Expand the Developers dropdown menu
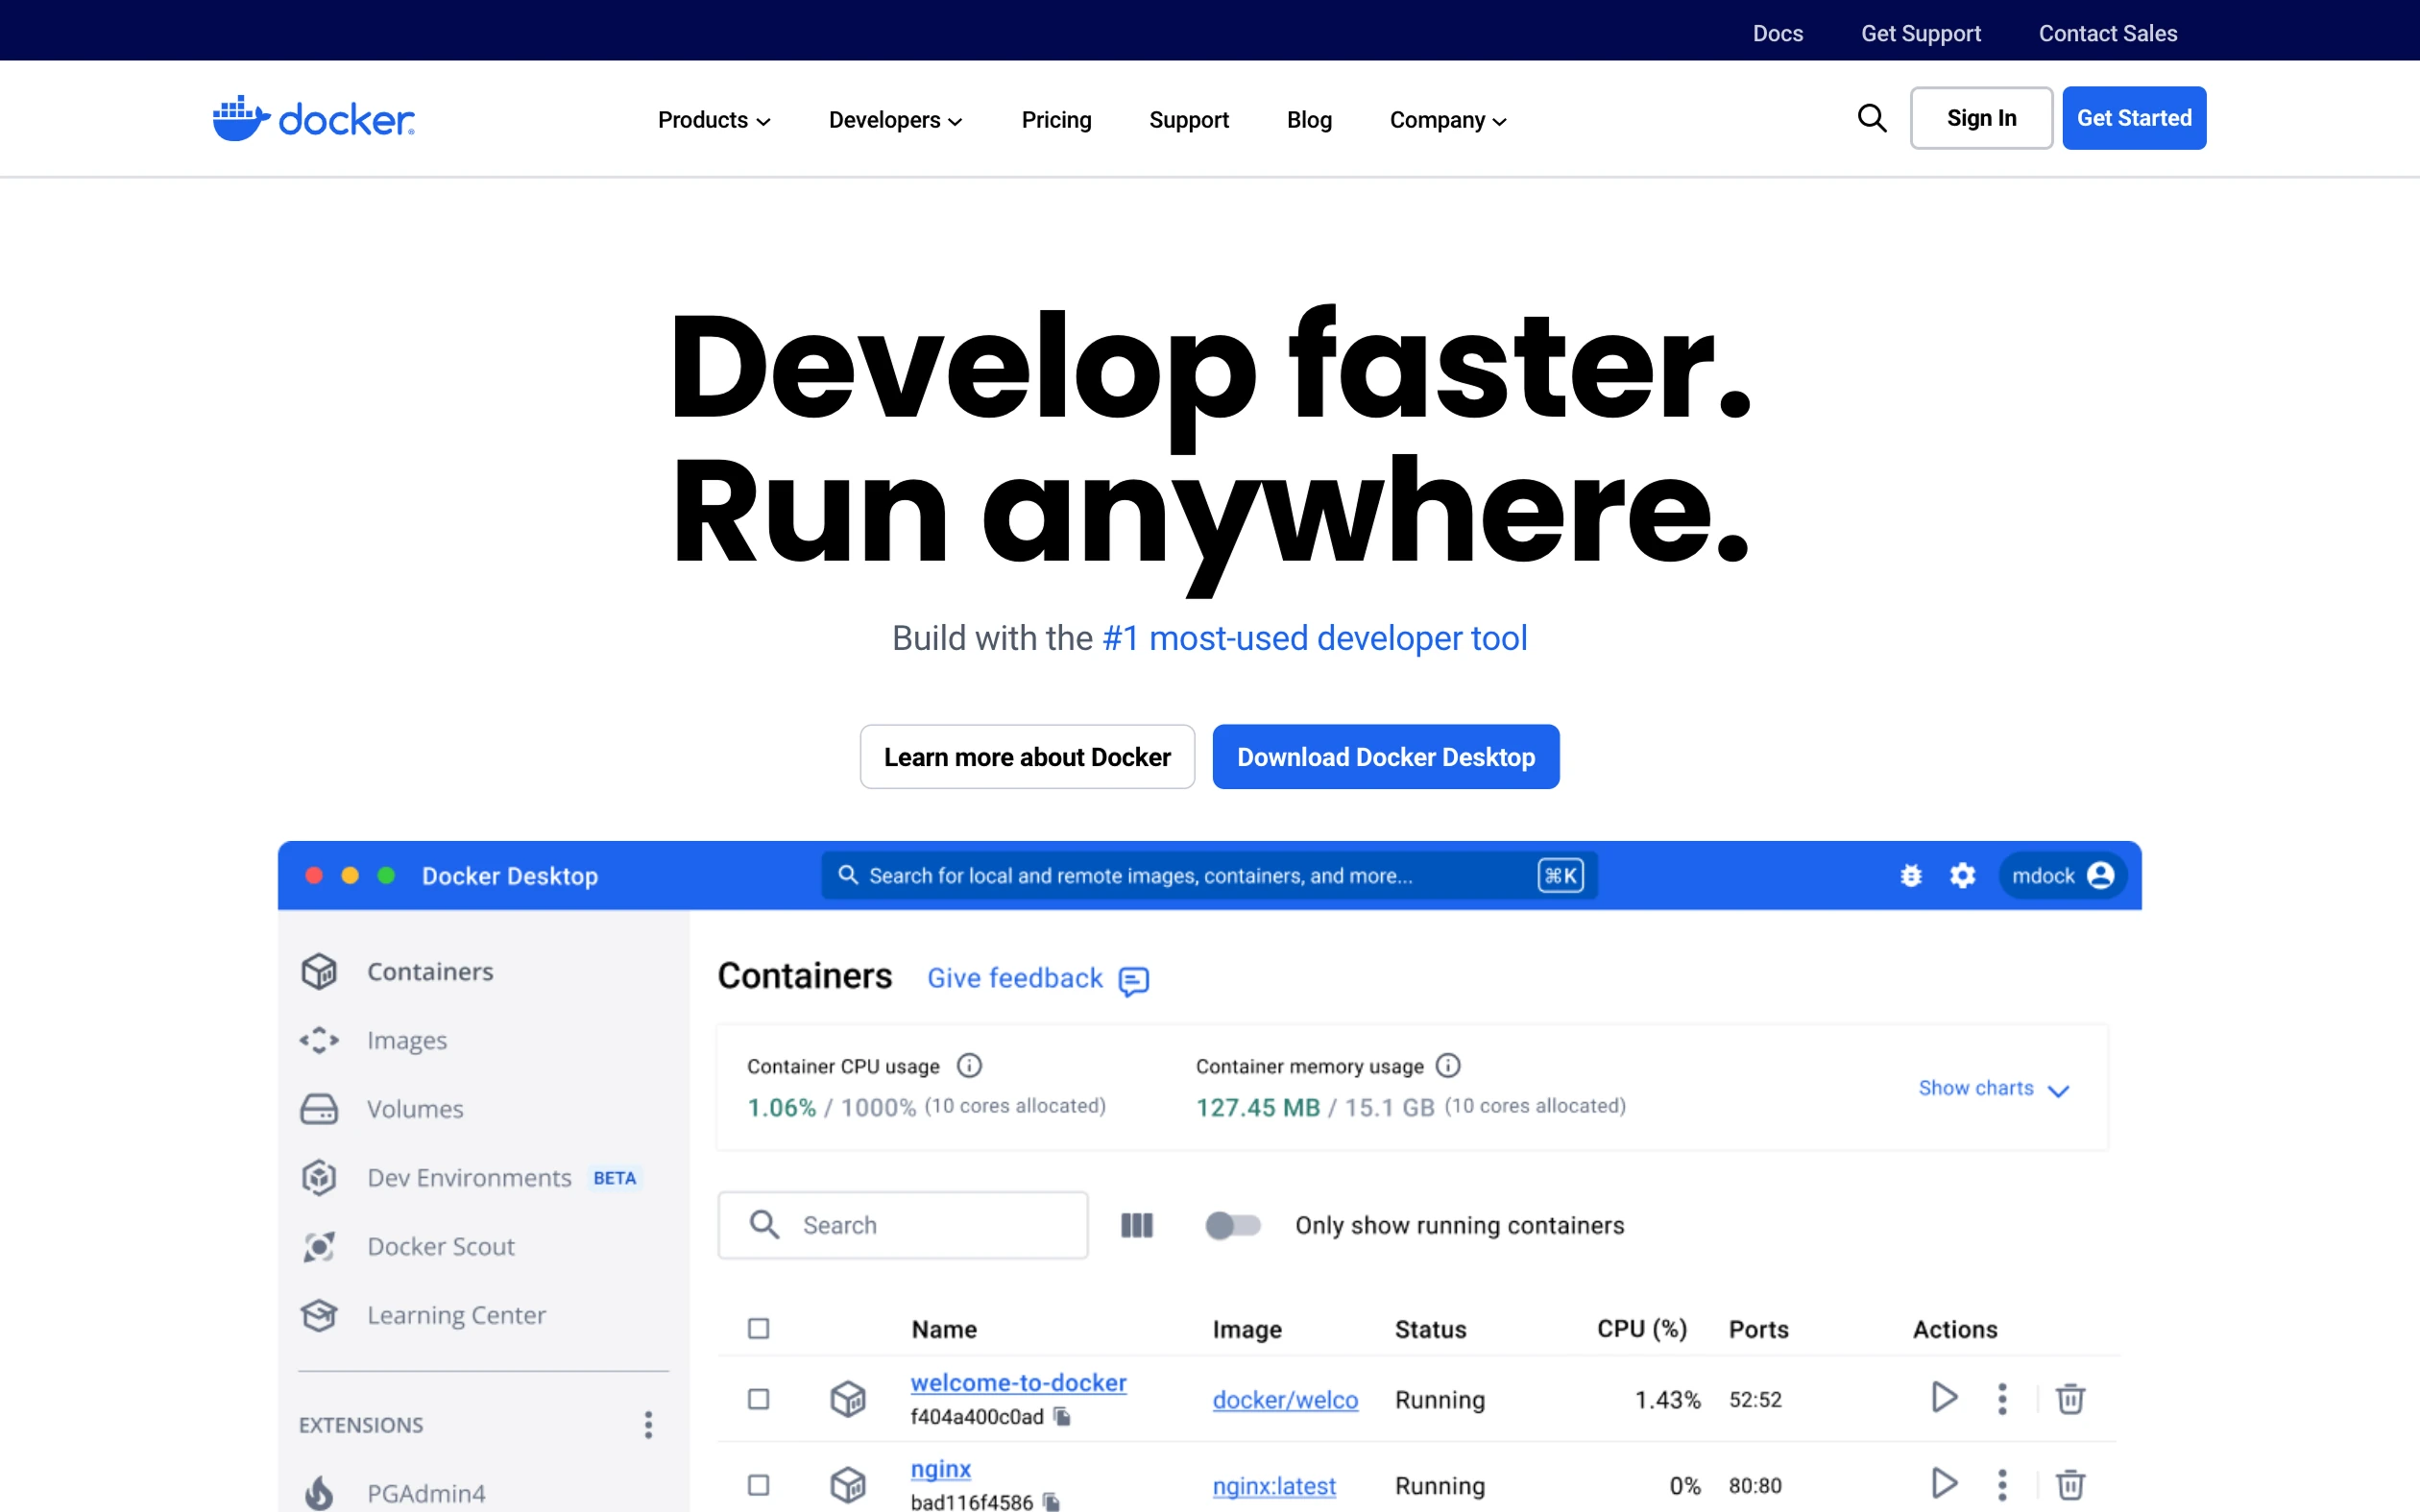 tap(895, 120)
